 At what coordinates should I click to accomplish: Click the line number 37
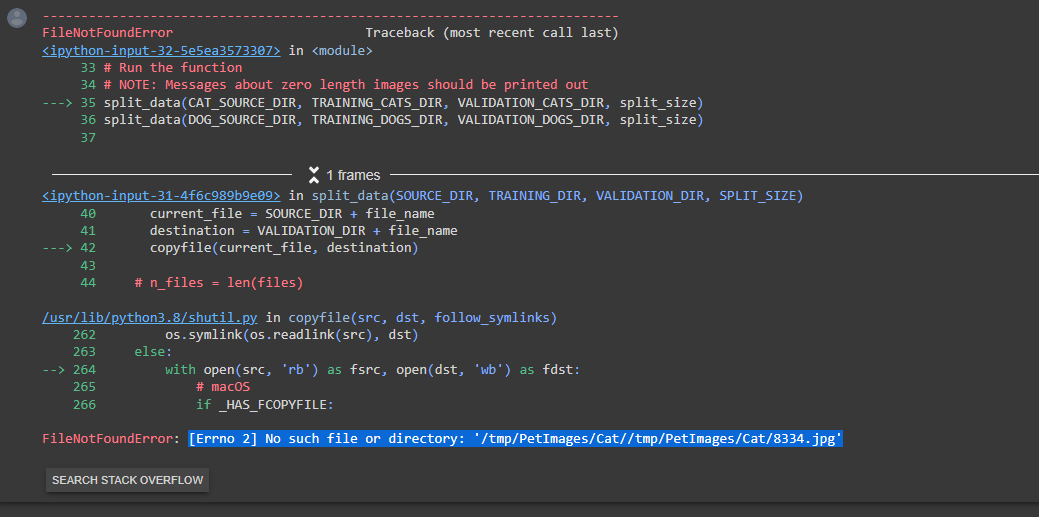88,137
